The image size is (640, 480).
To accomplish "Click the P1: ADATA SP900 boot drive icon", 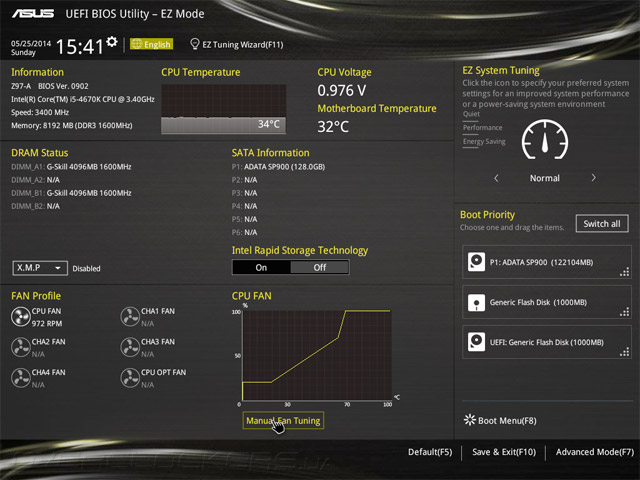I will [x=476, y=262].
